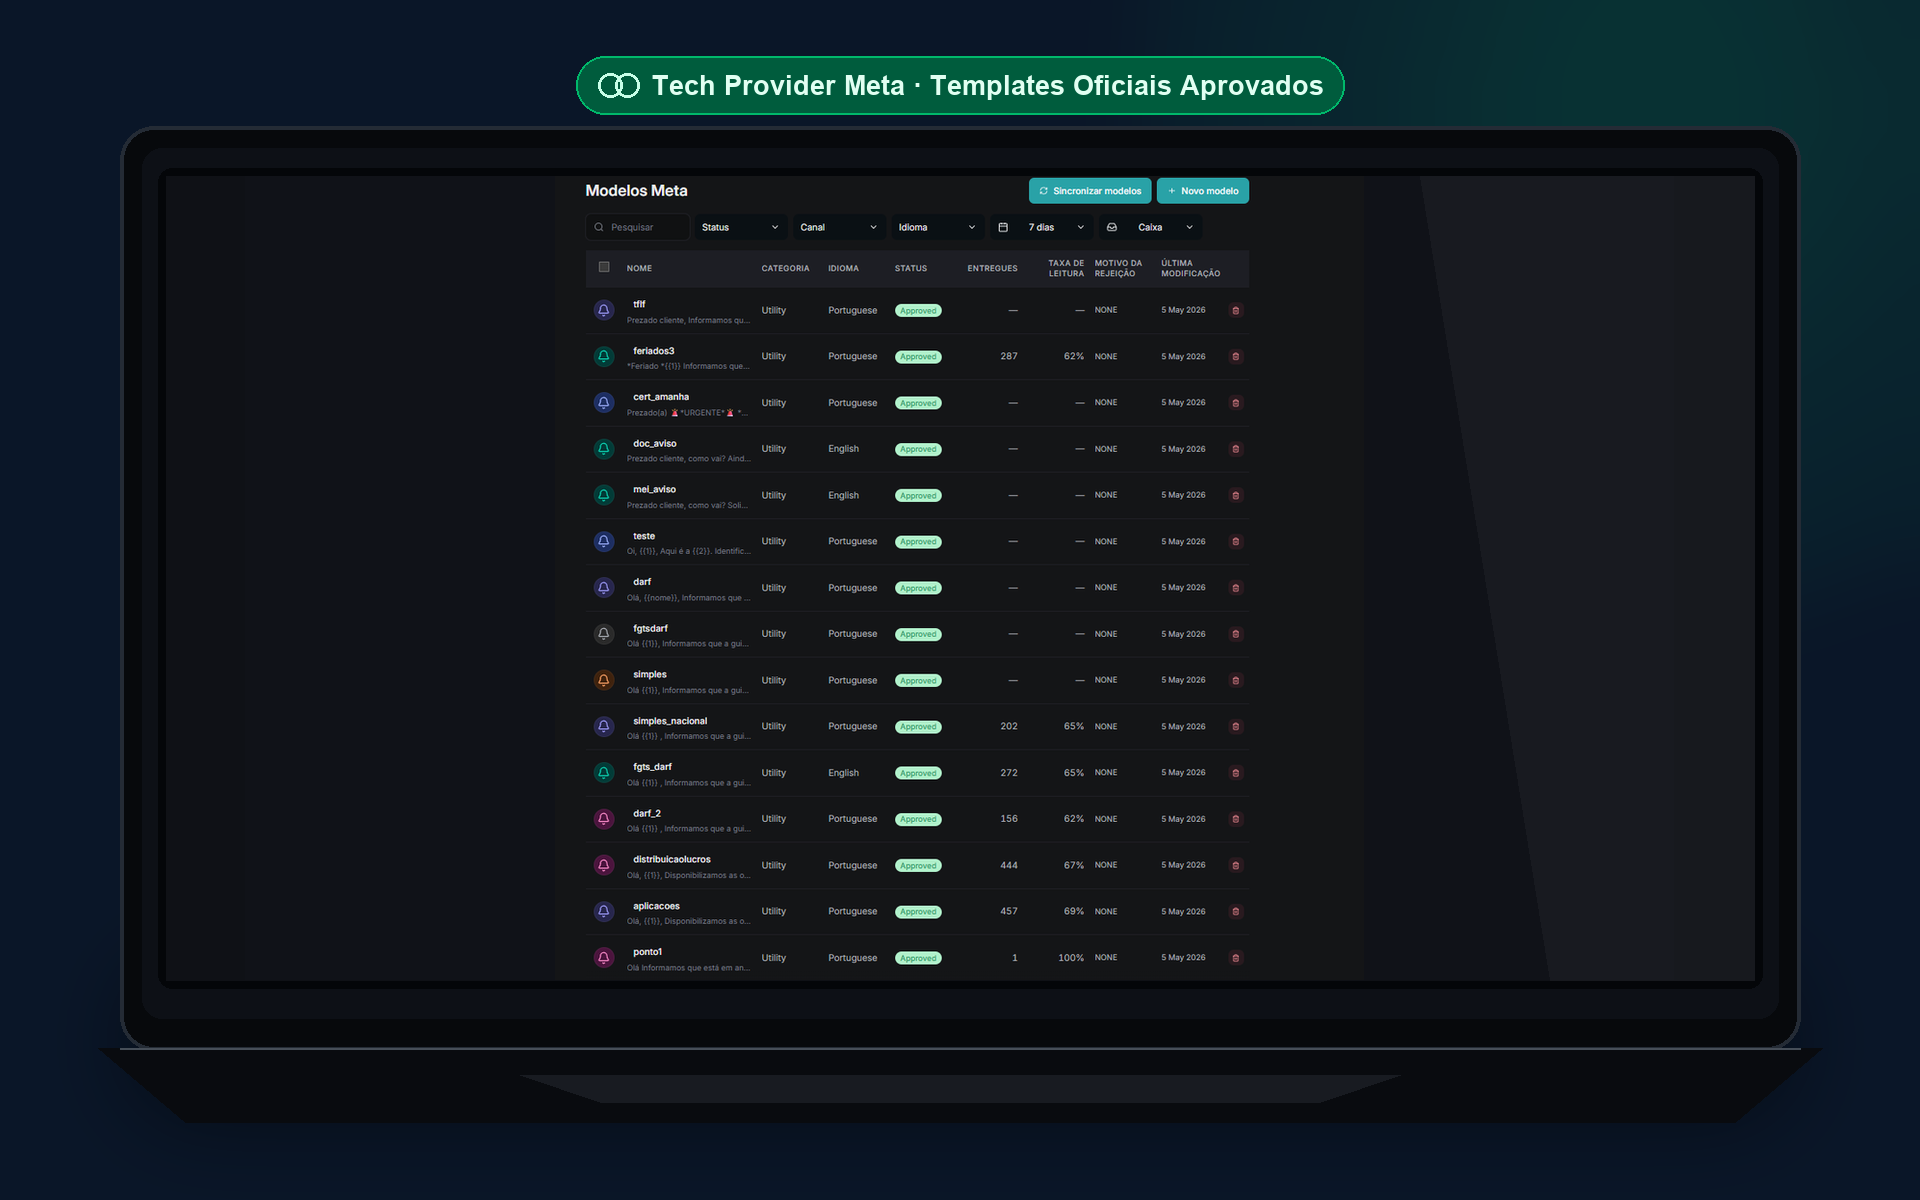Open the Canal filter dropdown
This screenshot has width=1920, height=1200.
tap(839, 227)
